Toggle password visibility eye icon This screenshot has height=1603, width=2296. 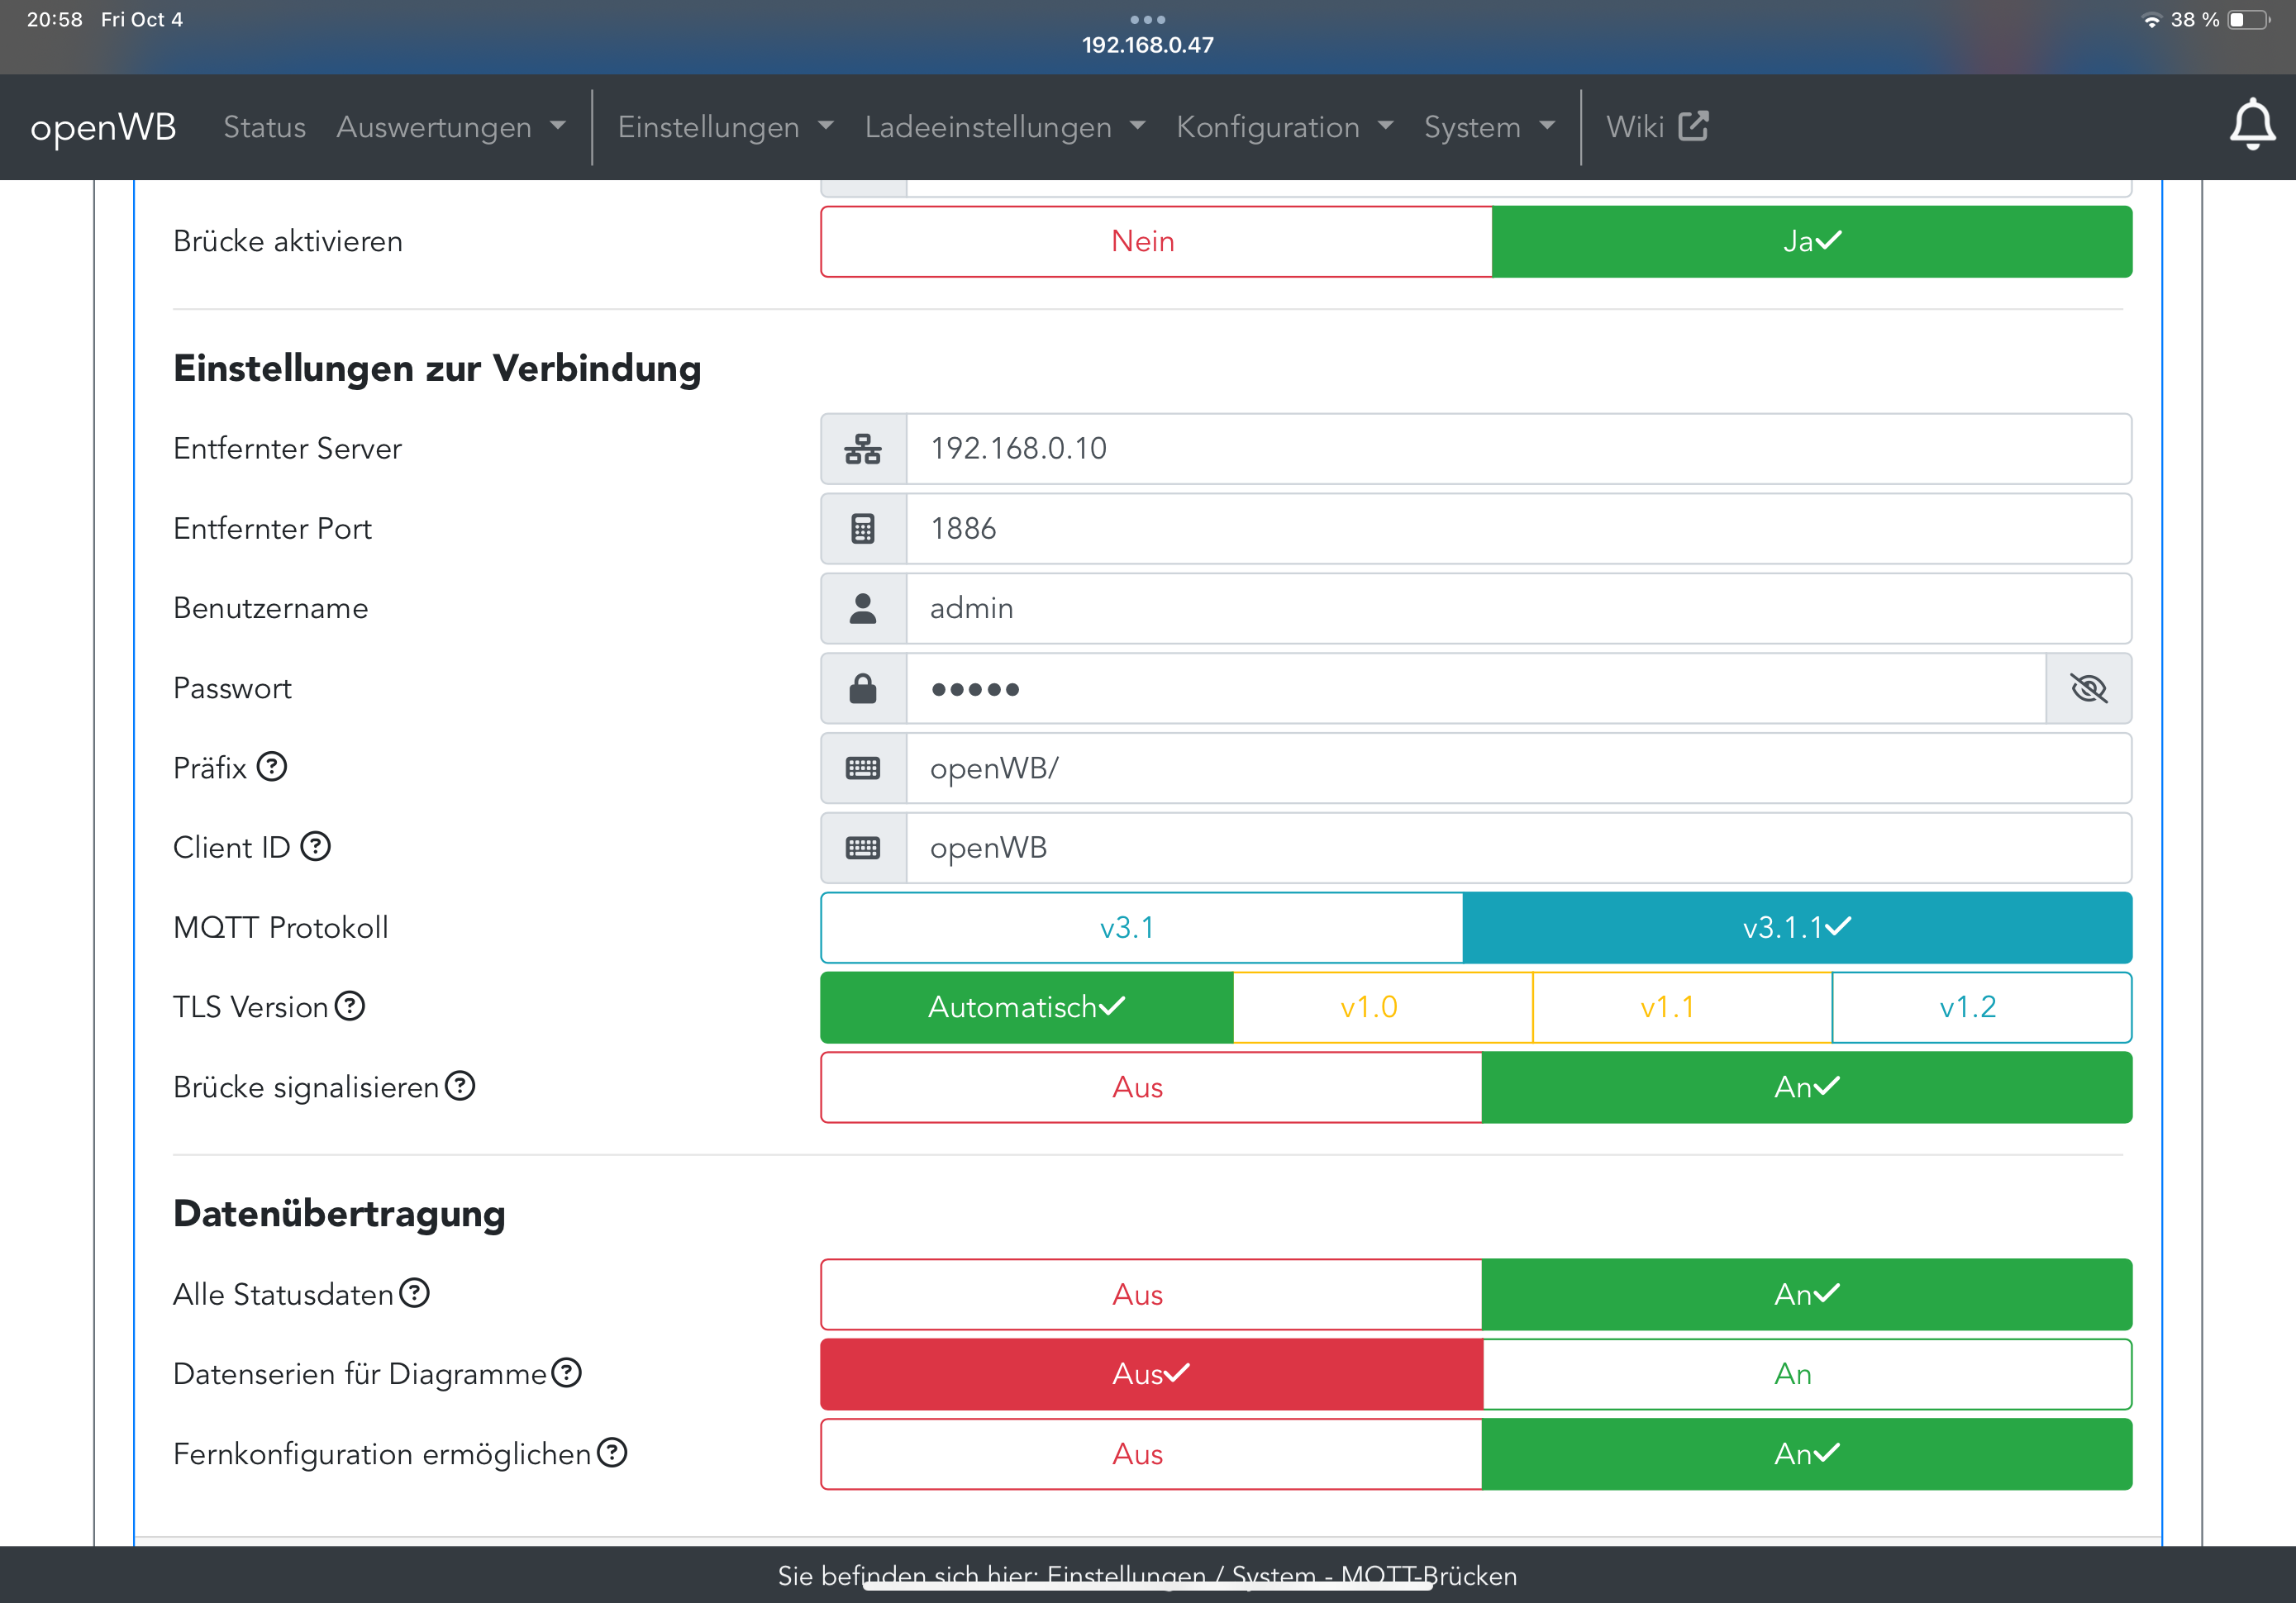(x=2088, y=688)
